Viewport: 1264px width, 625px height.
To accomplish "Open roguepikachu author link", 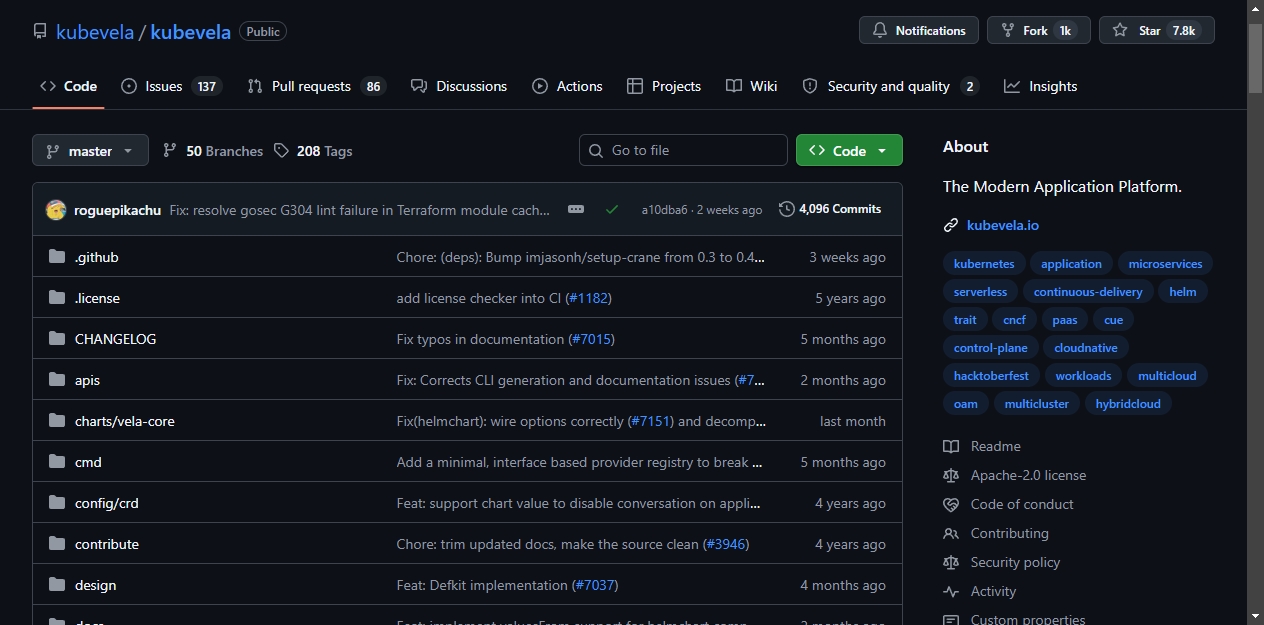I will pos(117,210).
